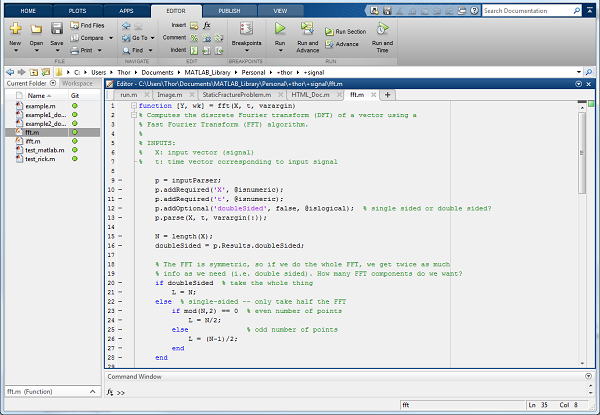This screenshot has height=415, width=600.
Task: Switch to the PUBLISH ribbon tab
Action: click(x=229, y=11)
